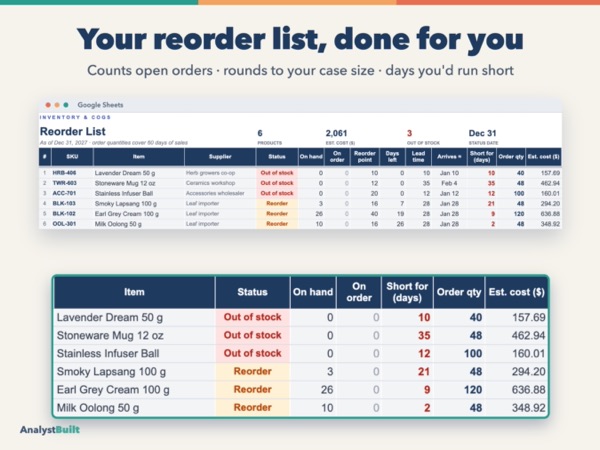Screen dimensions: 600x450
Task: Select 'On order' header in the enlarged table
Action: (x=359, y=292)
